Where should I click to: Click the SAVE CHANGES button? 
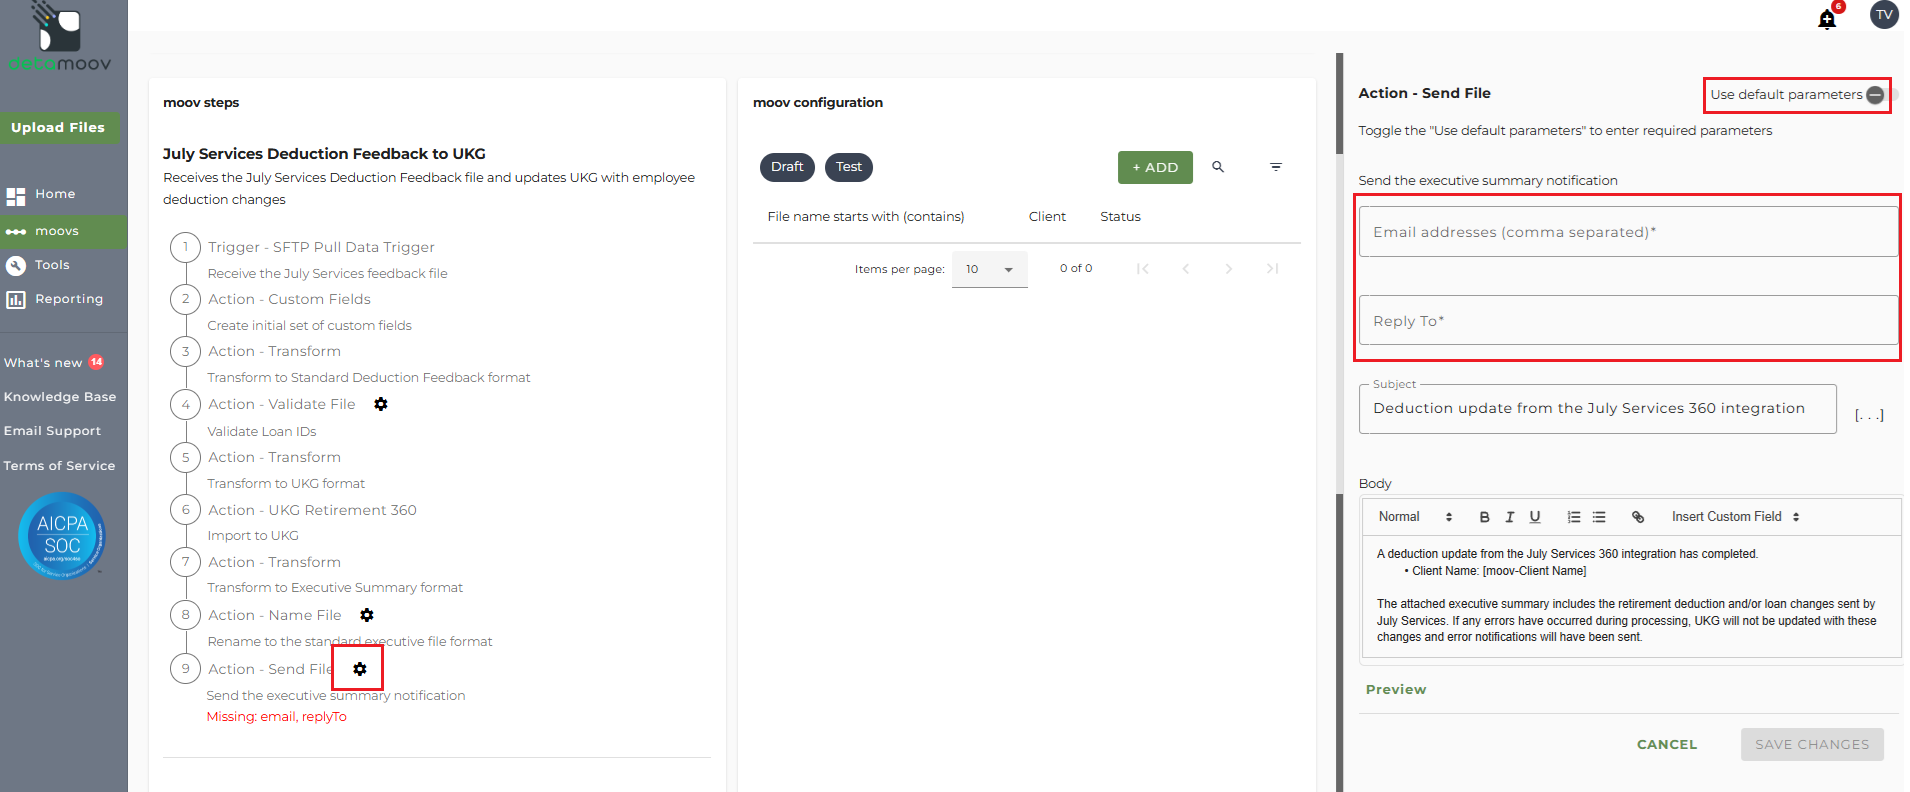[x=1812, y=744]
